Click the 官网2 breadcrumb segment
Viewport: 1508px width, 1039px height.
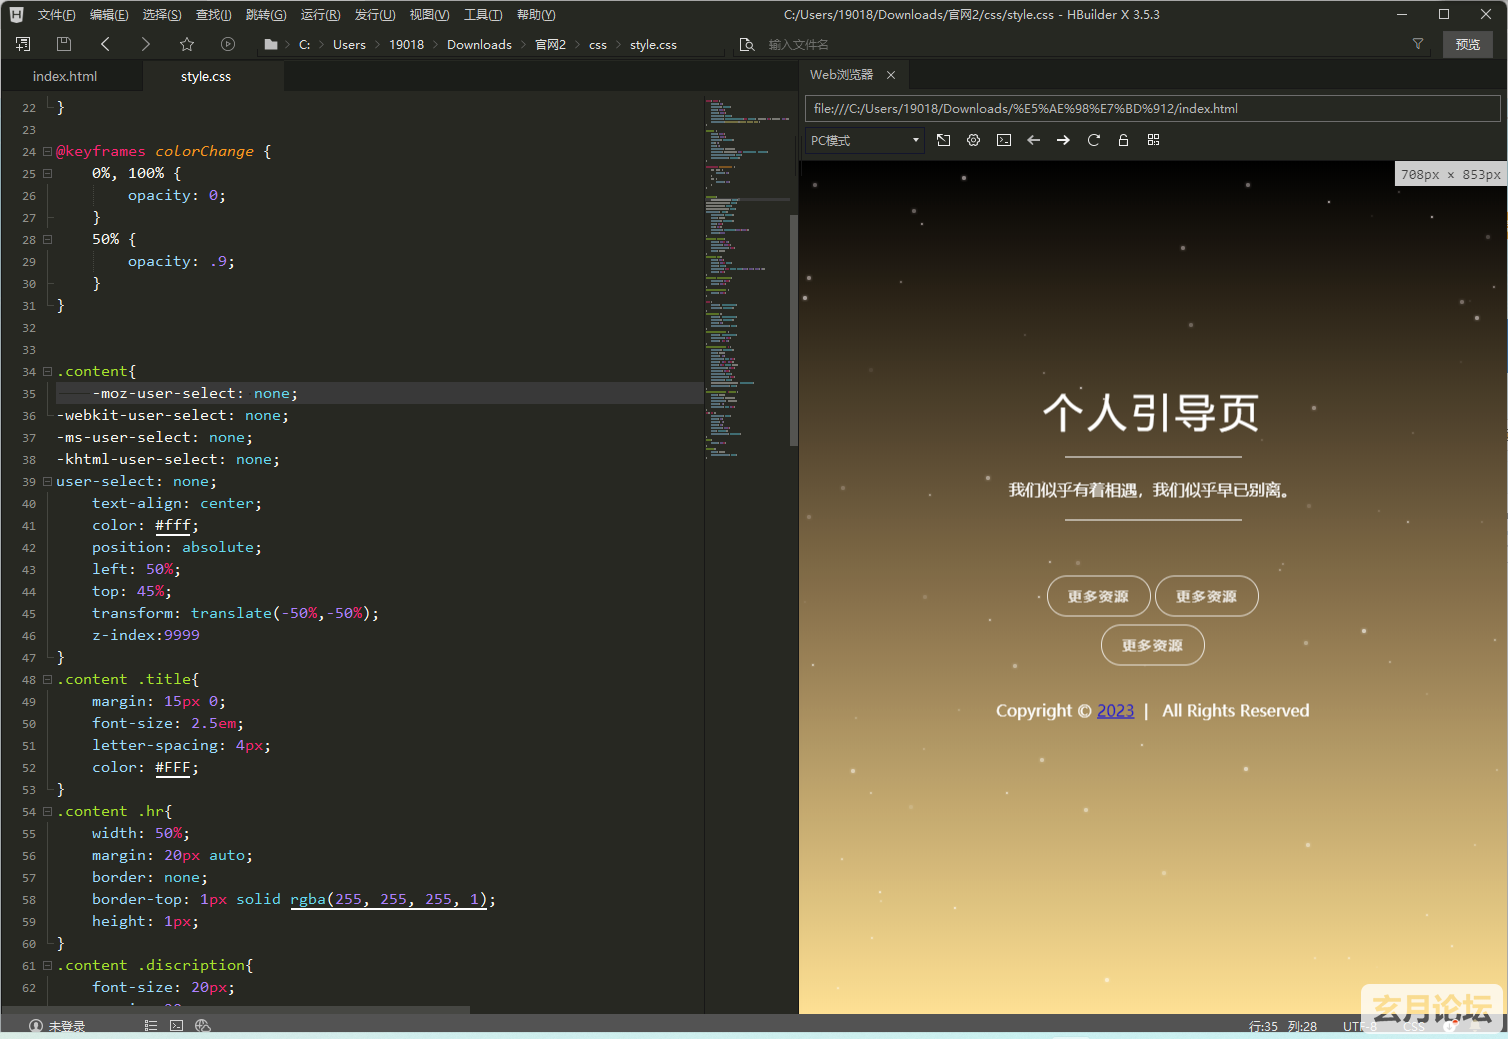[x=550, y=45]
